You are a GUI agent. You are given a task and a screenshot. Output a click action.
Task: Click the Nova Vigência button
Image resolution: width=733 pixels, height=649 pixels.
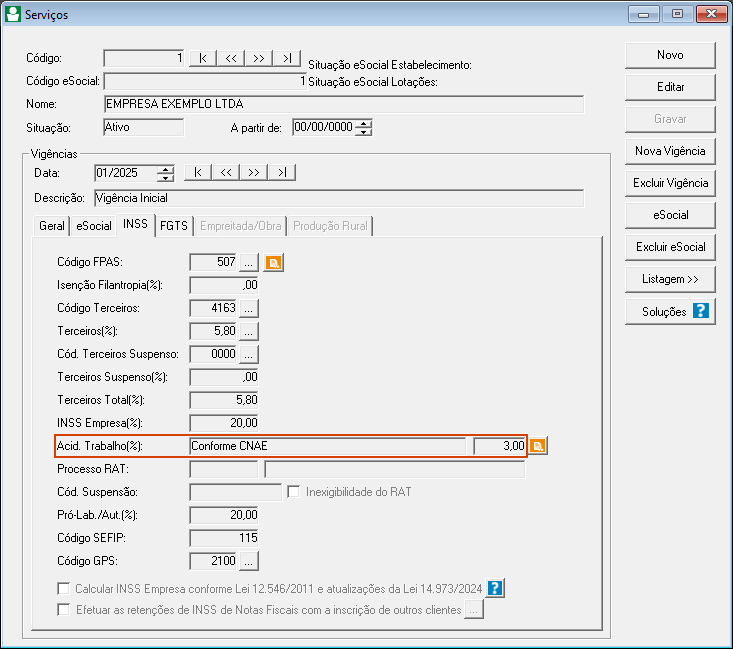click(670, 151)
